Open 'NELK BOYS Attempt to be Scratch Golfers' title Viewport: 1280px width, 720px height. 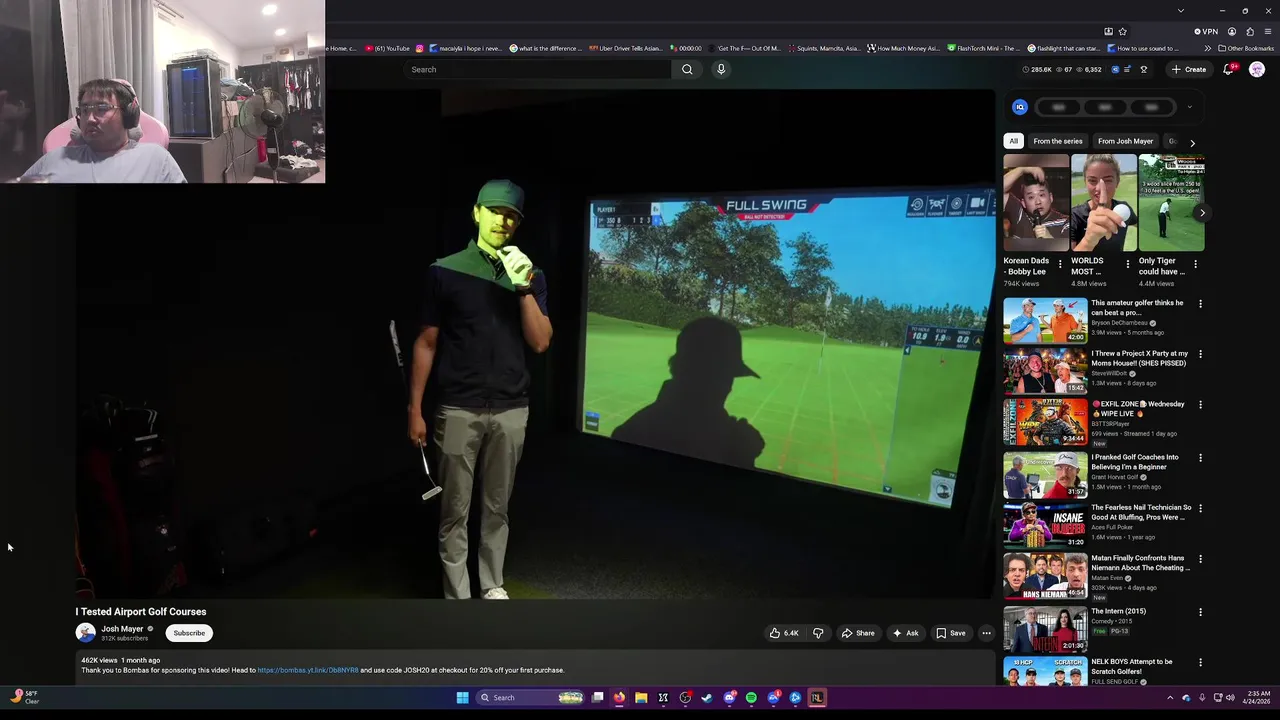(1133, 666)
